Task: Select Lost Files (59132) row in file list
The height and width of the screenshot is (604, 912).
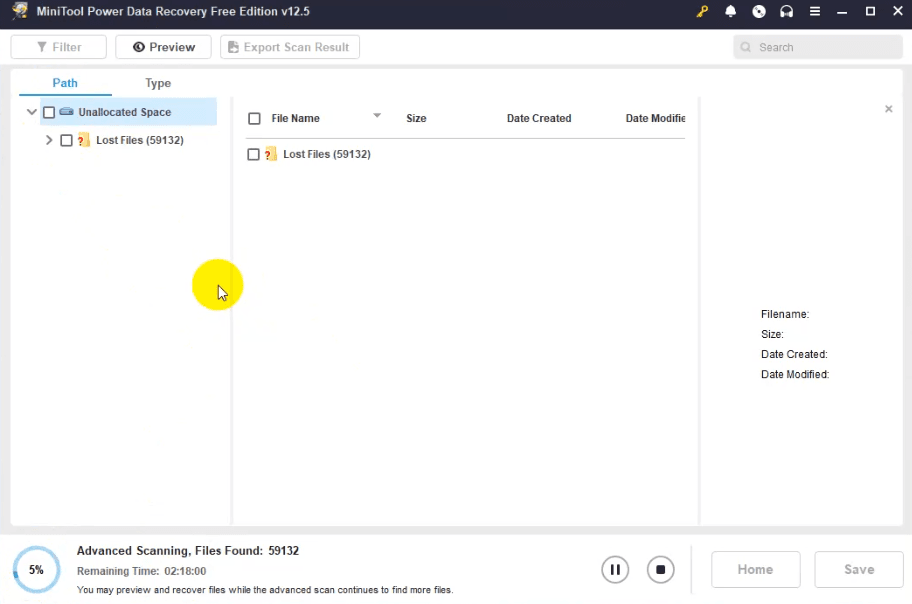Action: (x=465, y=154)
